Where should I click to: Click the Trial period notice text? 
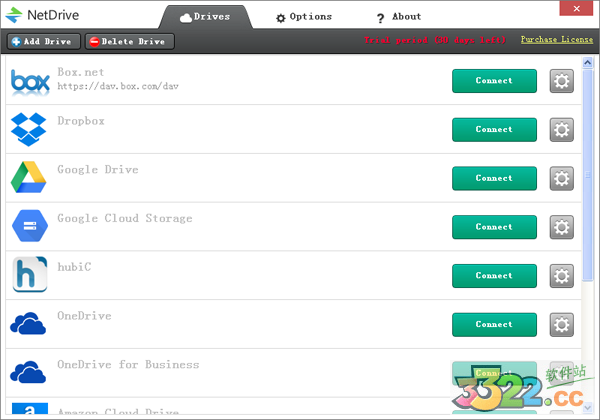pos(435,40)
